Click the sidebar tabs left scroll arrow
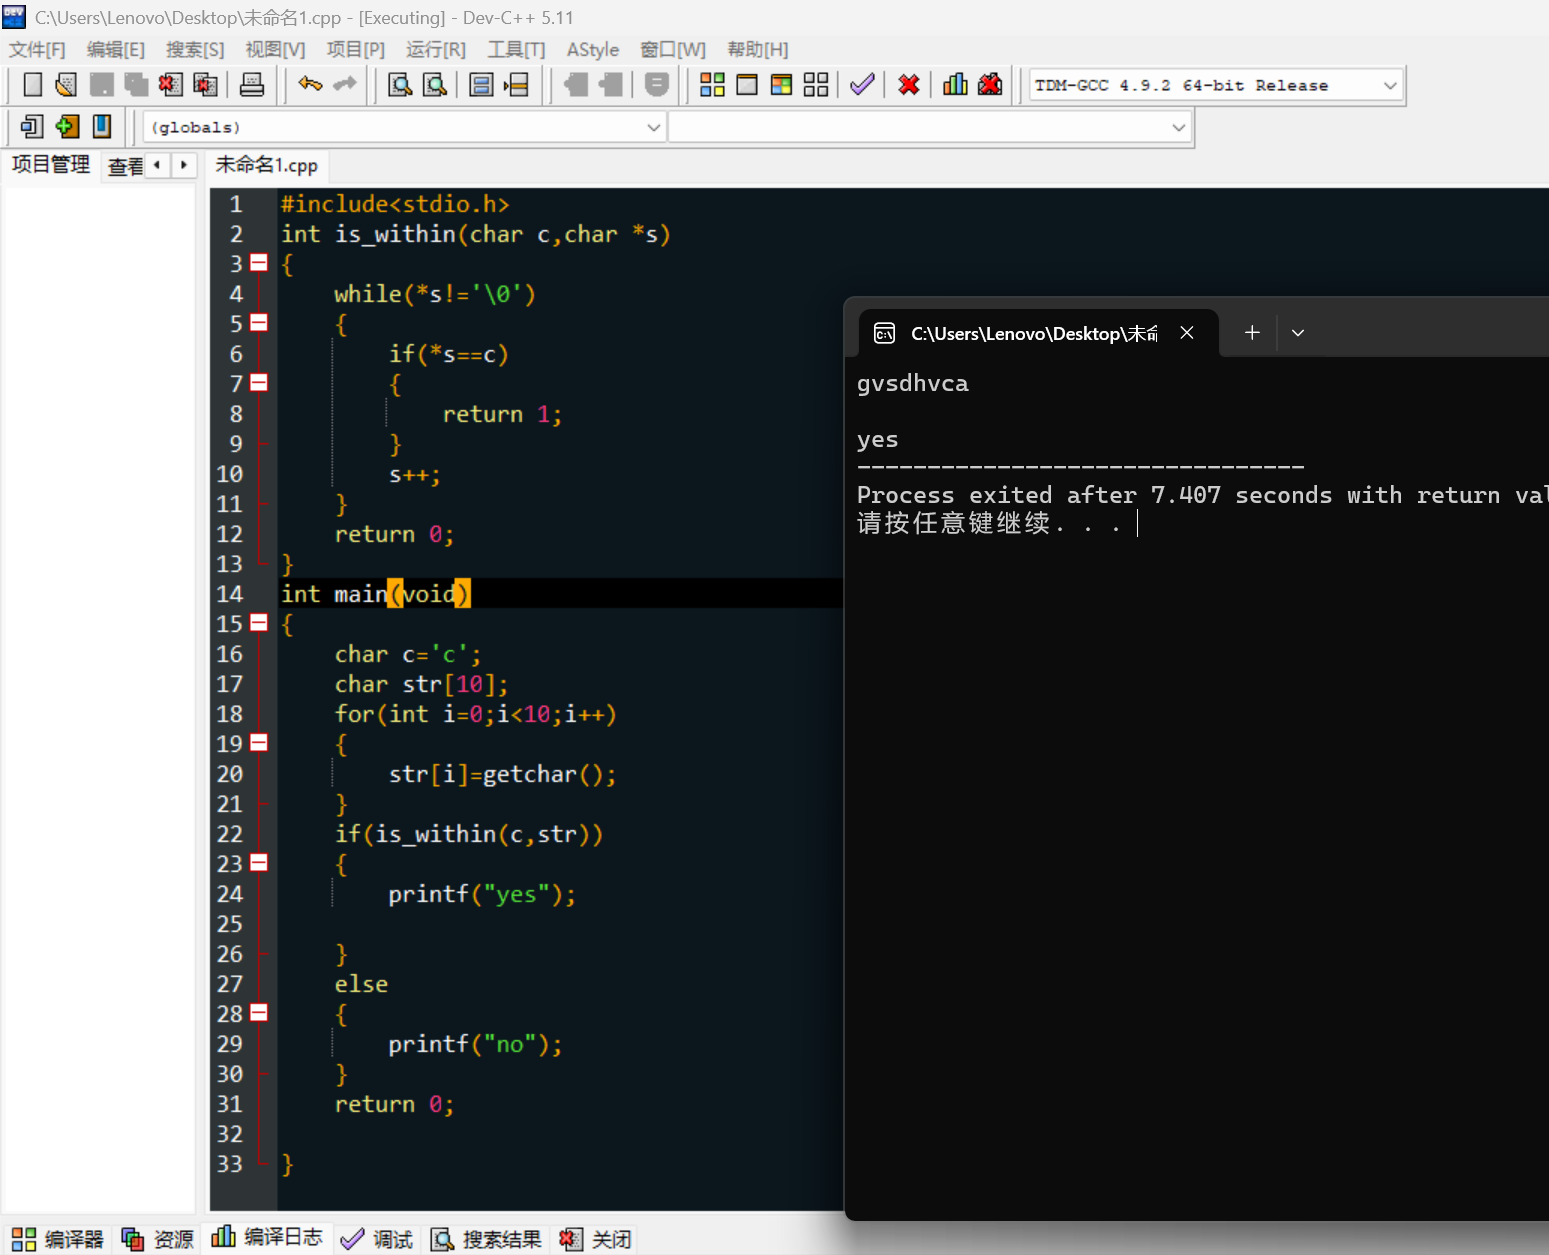1549x1255 pixels. pos(158,165)
